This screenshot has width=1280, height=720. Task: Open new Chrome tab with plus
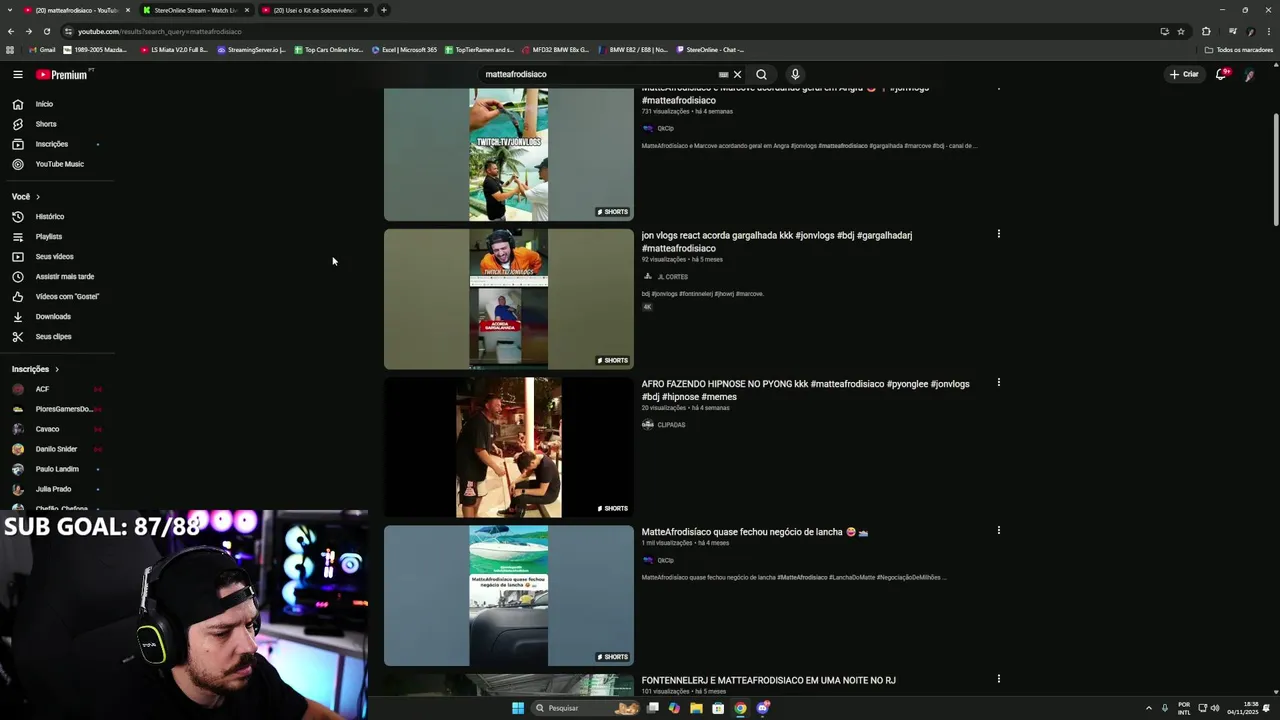coord(383,10)
